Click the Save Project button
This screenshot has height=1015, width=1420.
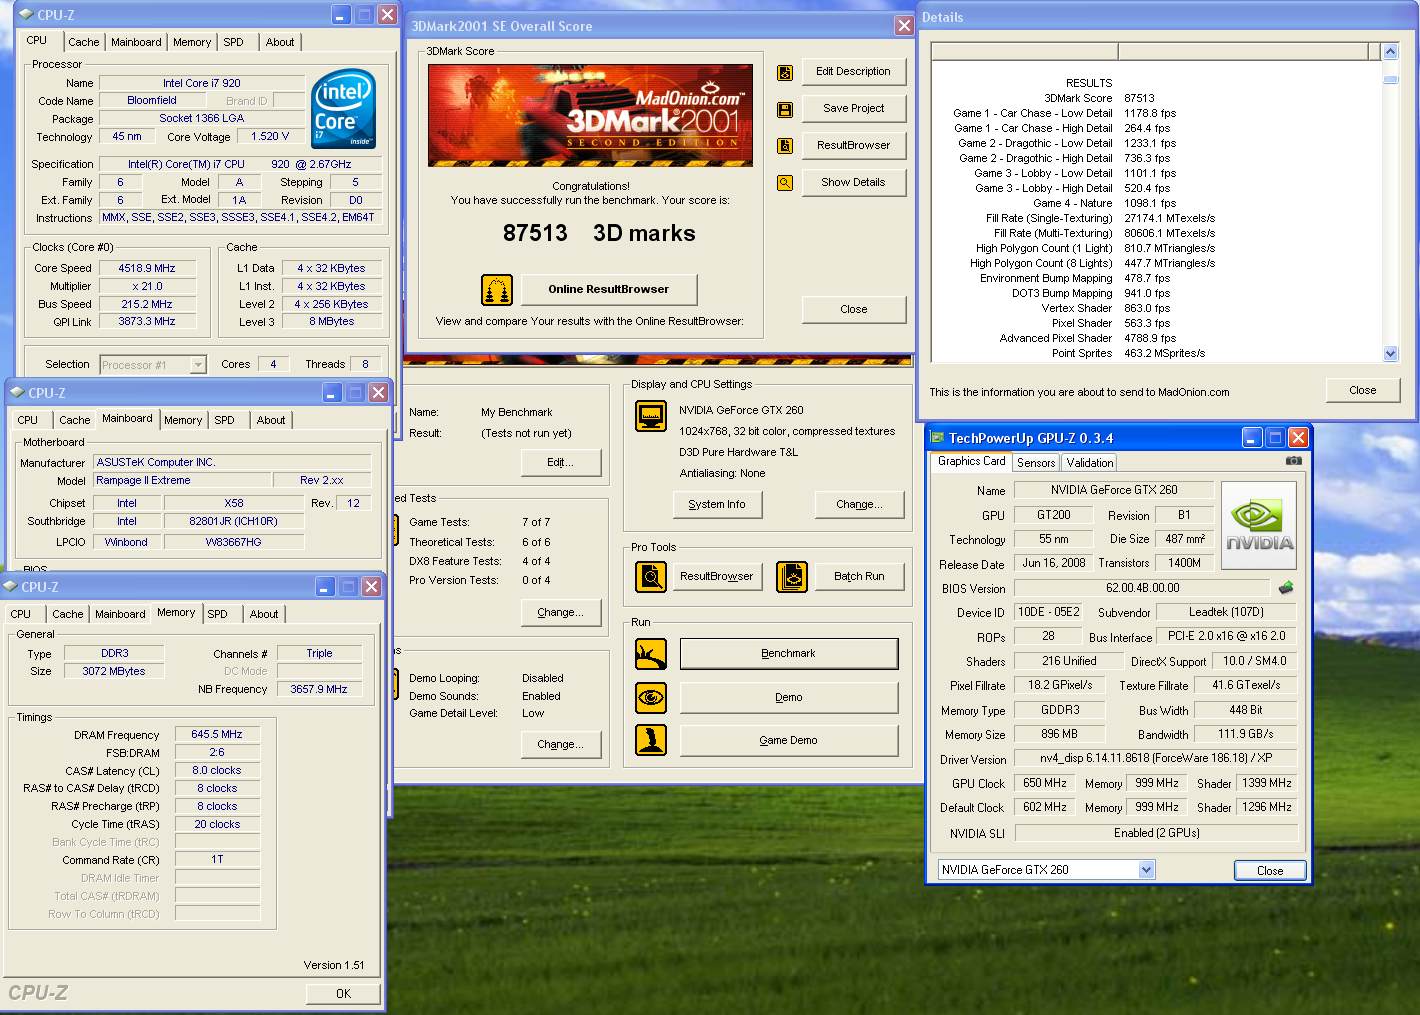(853, 109)
